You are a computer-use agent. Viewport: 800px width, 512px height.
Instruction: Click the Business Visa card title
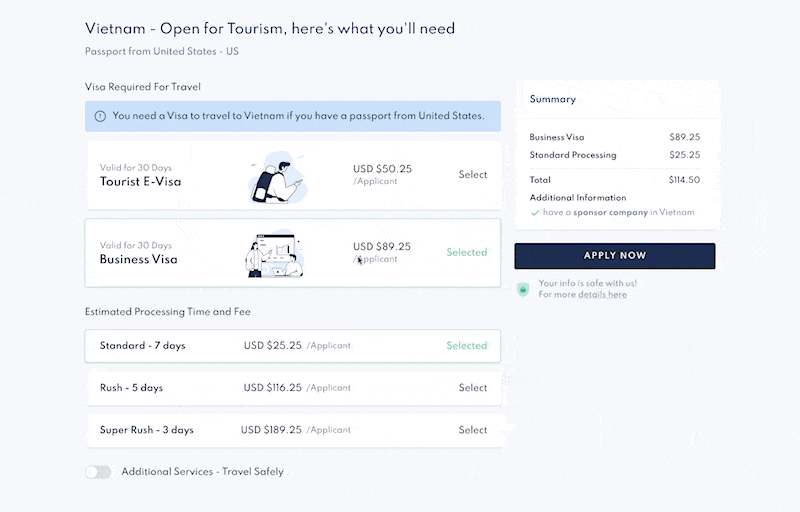coord(138,260)
